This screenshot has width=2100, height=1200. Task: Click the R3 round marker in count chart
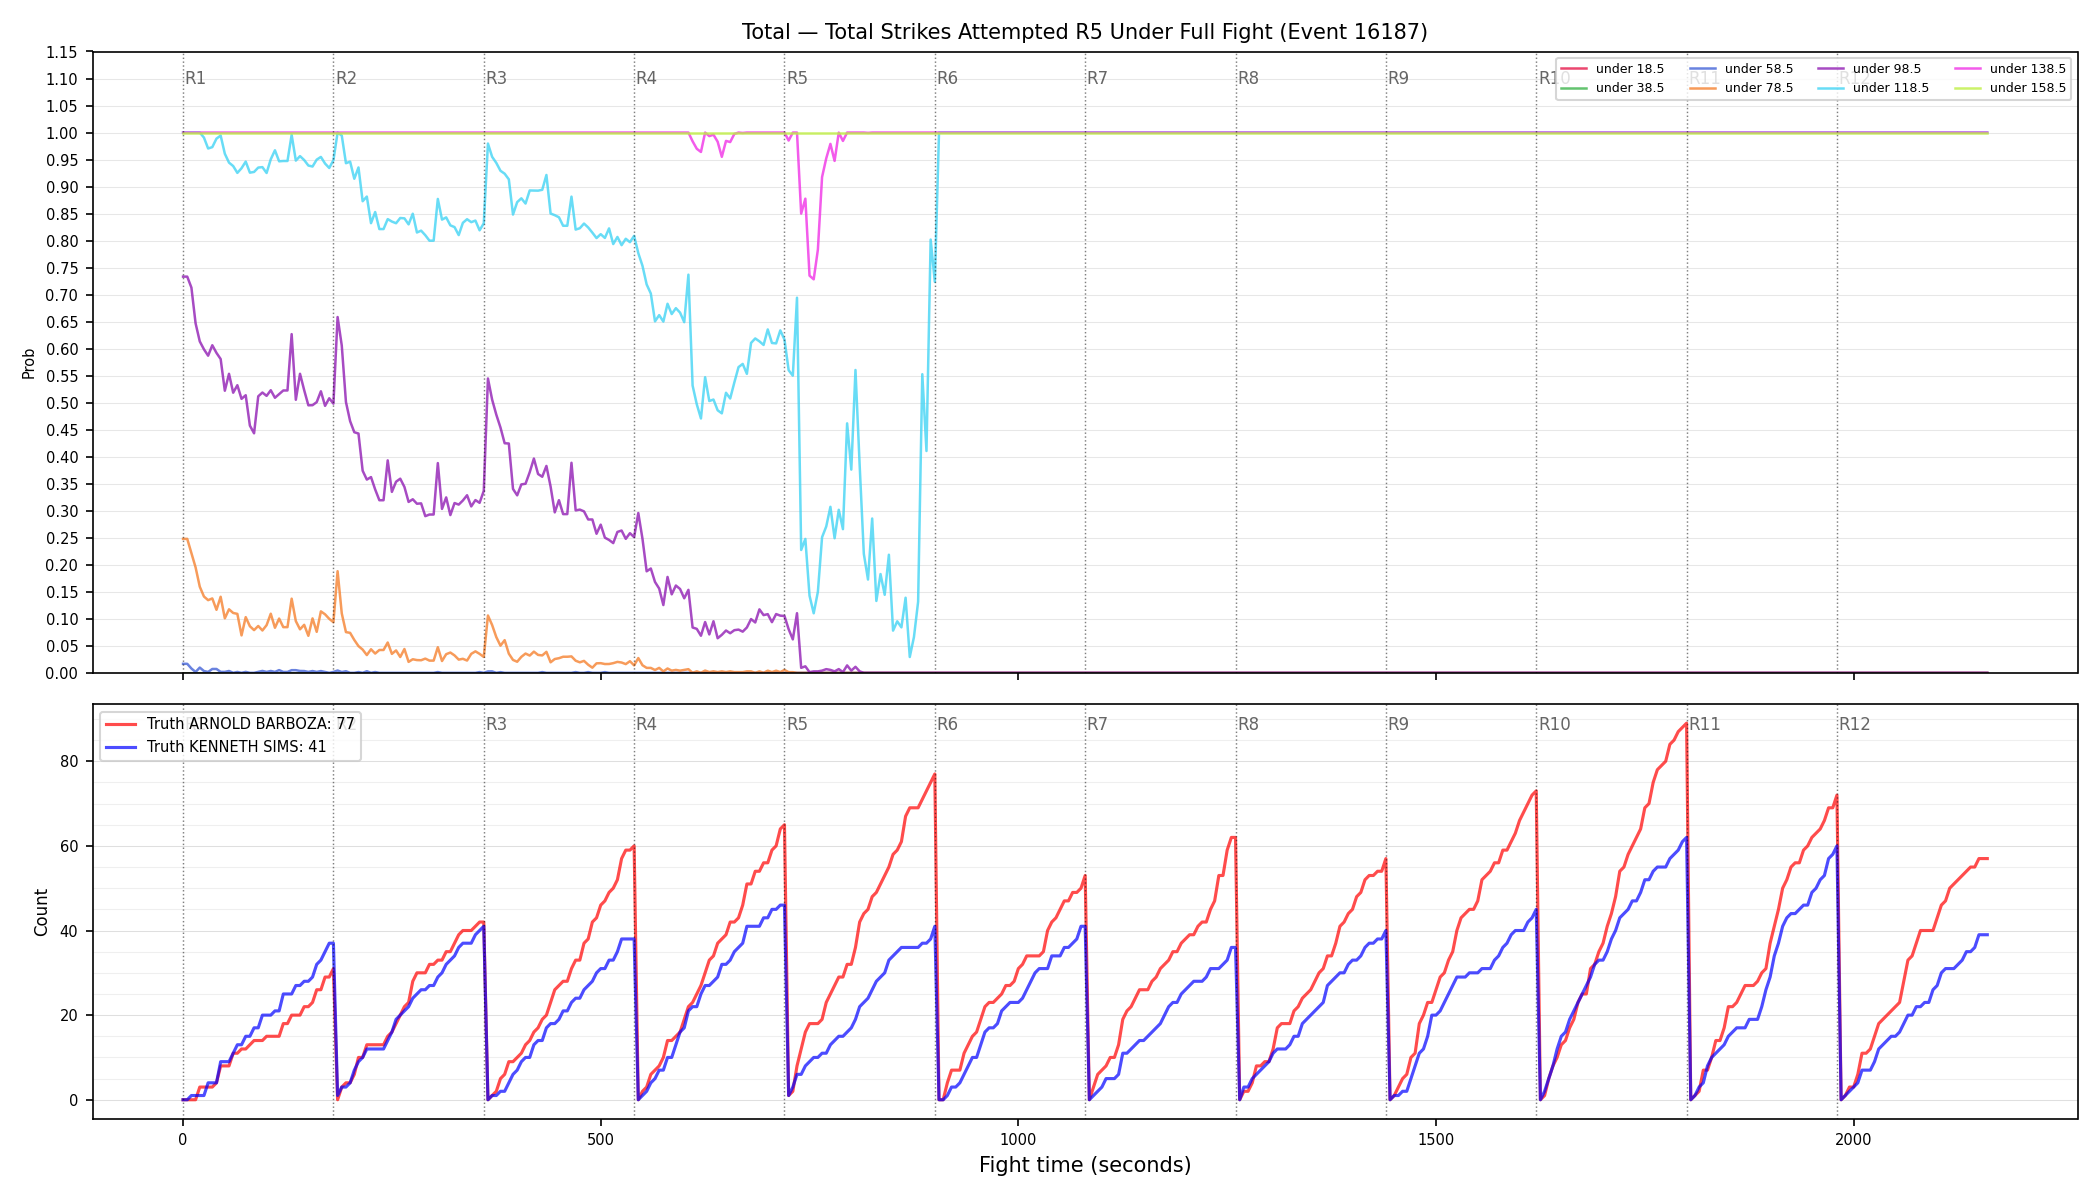pos(496,724)
